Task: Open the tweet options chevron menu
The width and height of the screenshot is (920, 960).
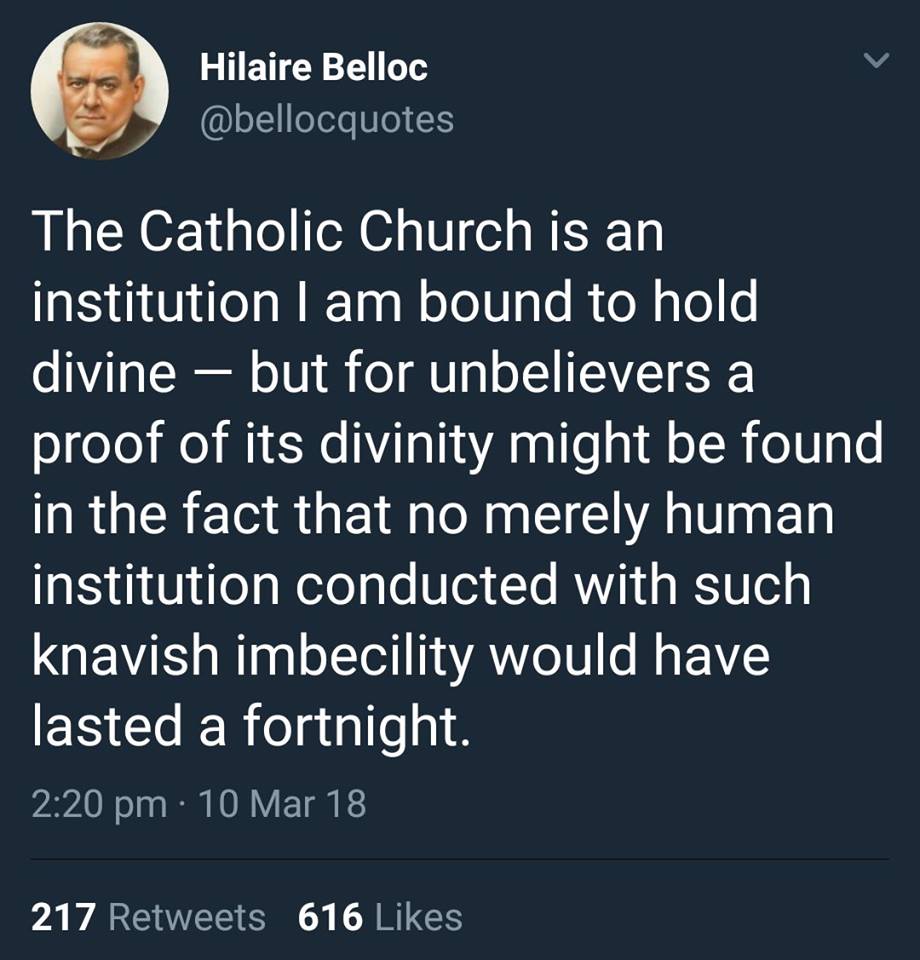Action: (875, 62)
